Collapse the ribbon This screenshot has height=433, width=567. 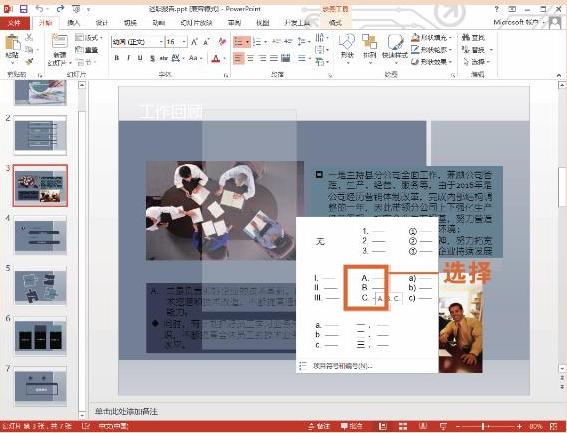(x=559, y=75)
